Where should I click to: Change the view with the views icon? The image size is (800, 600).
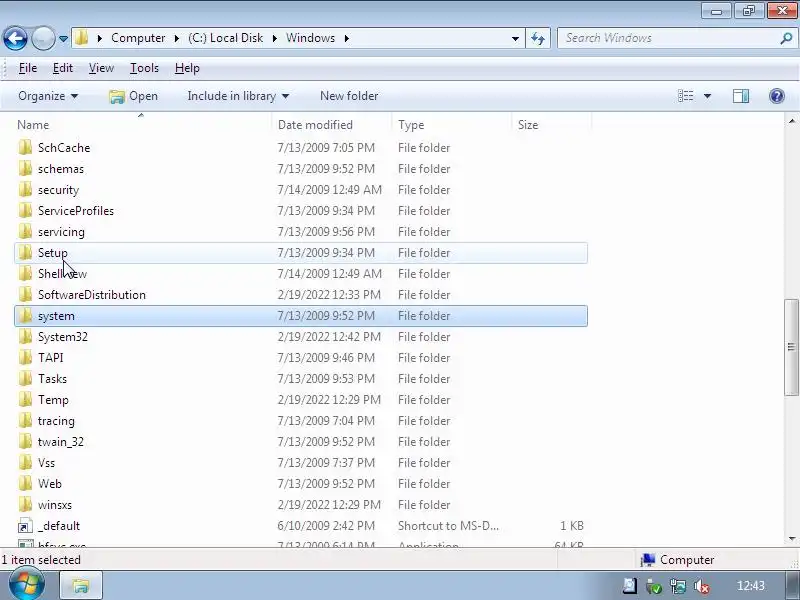point(685,96)
